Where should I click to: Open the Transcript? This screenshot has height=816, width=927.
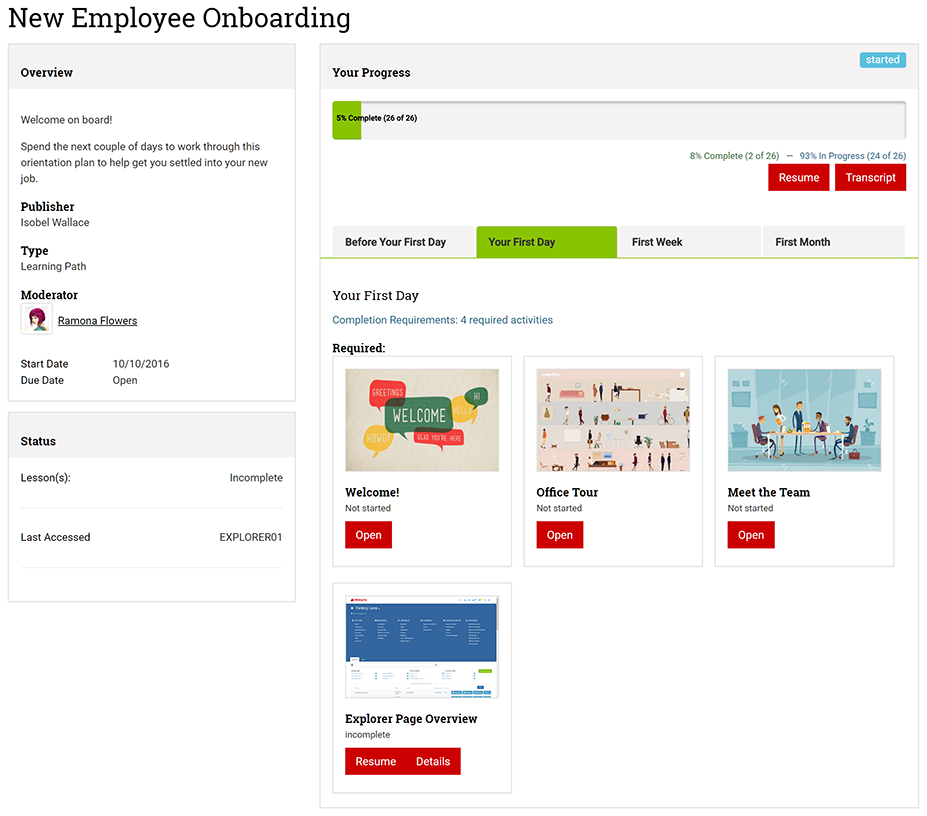tap(870, 178)
